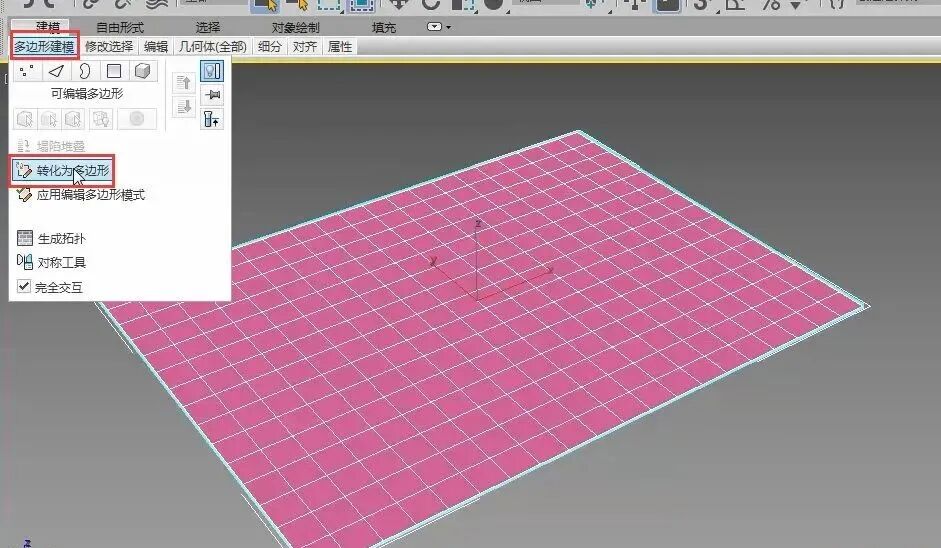Screen dimensions: 941x548
Task: Toggle Show End Result lightbulb icon
Action: pos(211,71)
